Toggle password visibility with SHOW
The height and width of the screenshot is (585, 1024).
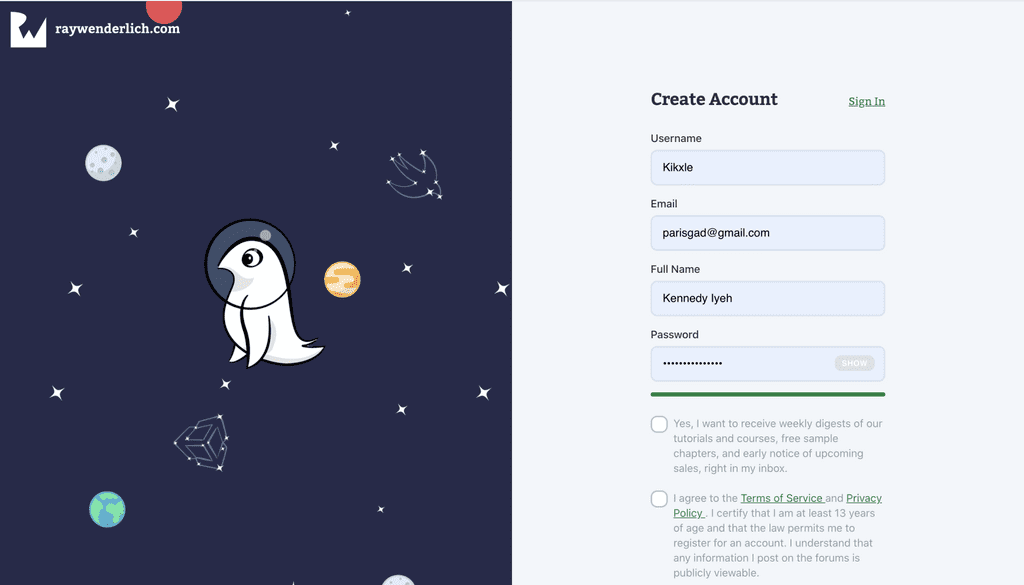pos(854,364)
